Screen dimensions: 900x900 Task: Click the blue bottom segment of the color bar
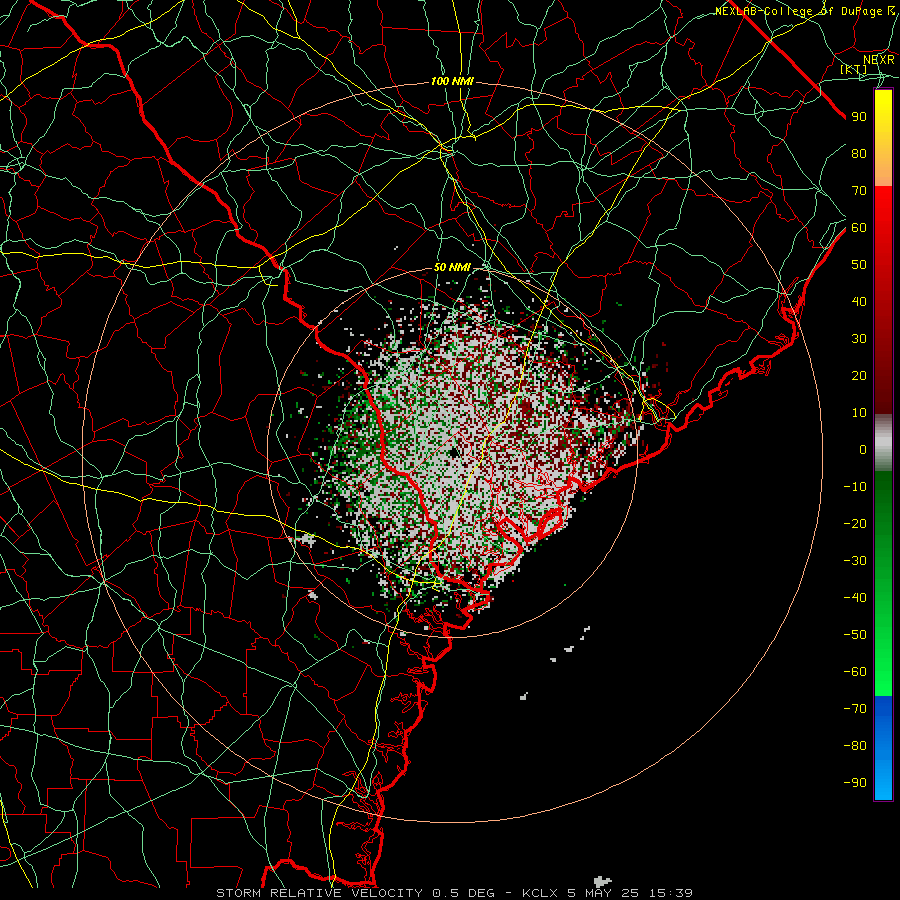pos(883,748)
